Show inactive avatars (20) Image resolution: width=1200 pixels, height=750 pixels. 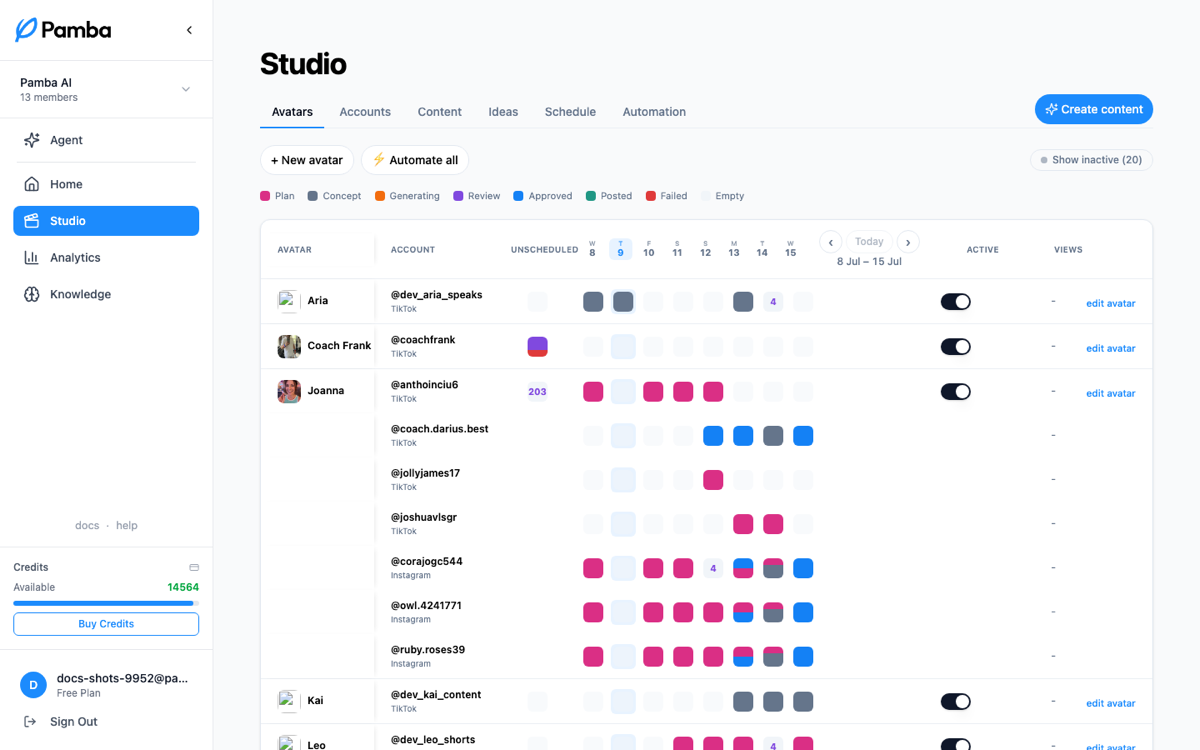[1091, 160]
